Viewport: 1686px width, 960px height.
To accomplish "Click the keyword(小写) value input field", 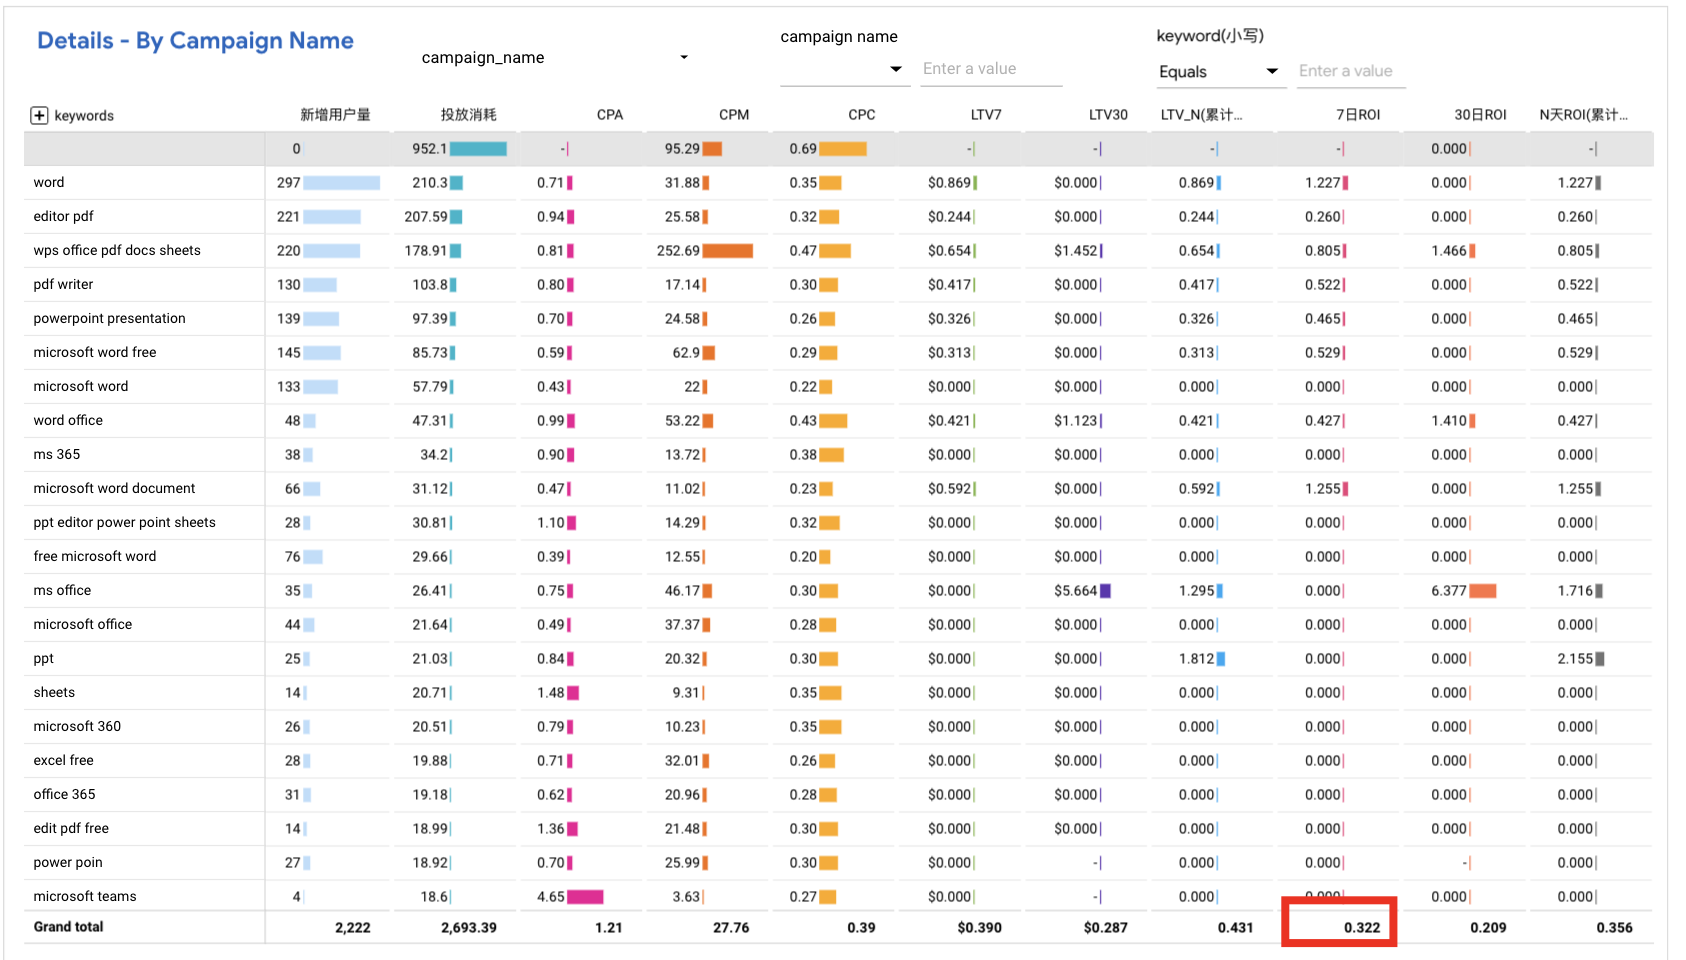I will point(1351,71).
